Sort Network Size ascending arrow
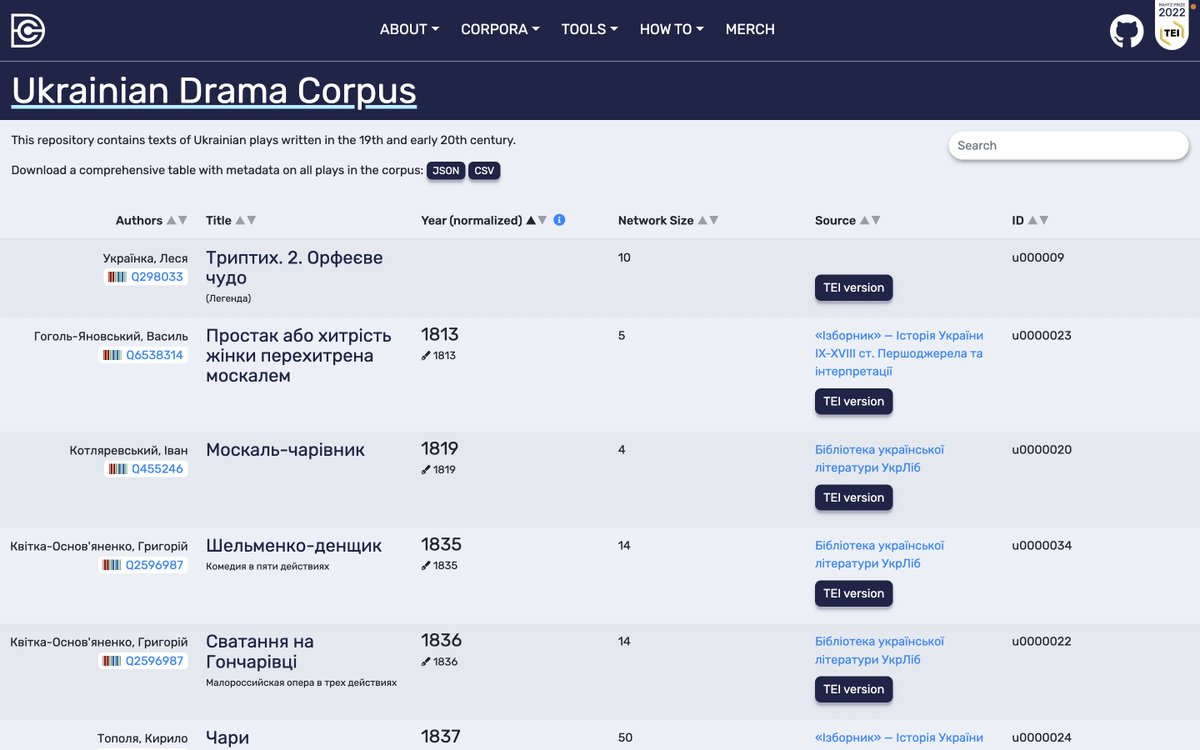1200x750 pixels. (702, 220)
